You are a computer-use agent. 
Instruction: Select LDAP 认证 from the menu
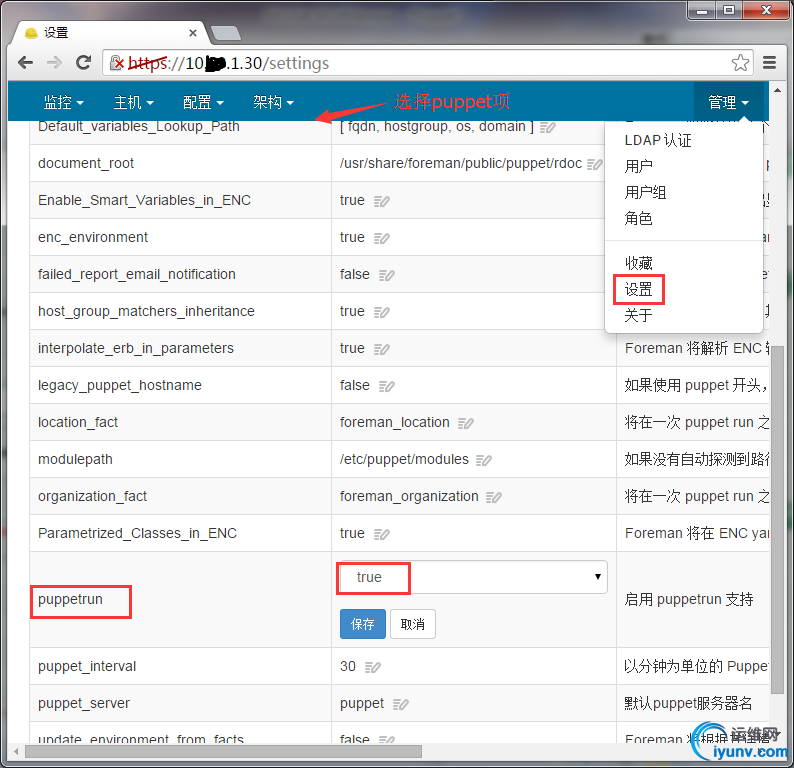tap(658, 140)
